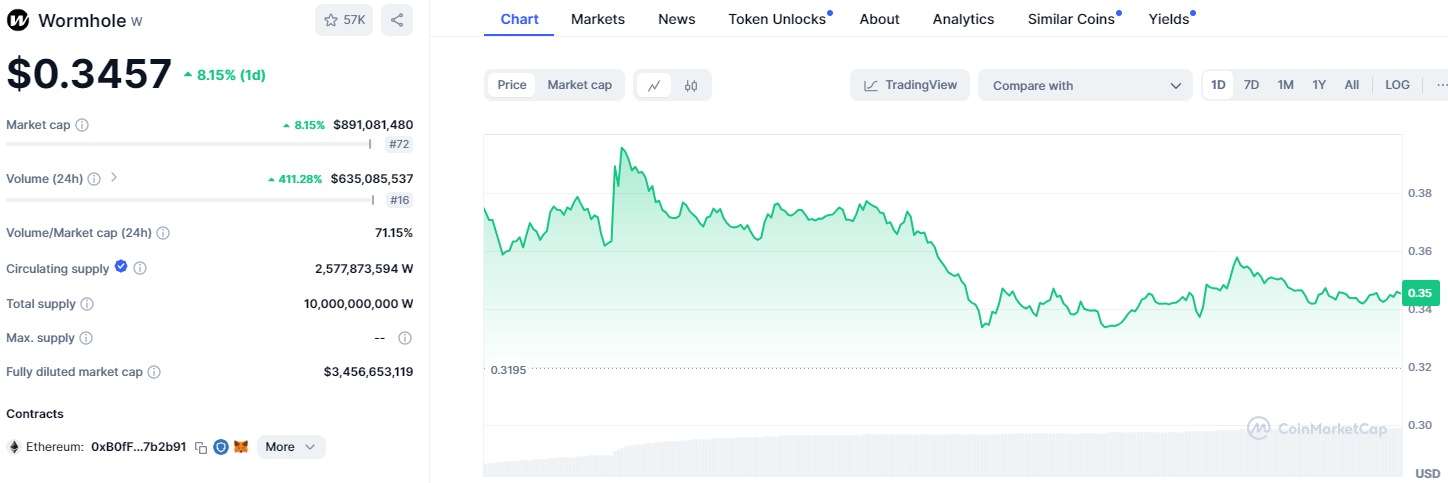Click the $635,085,537 volume value
Screen dimensions: 1448x483
372,179
